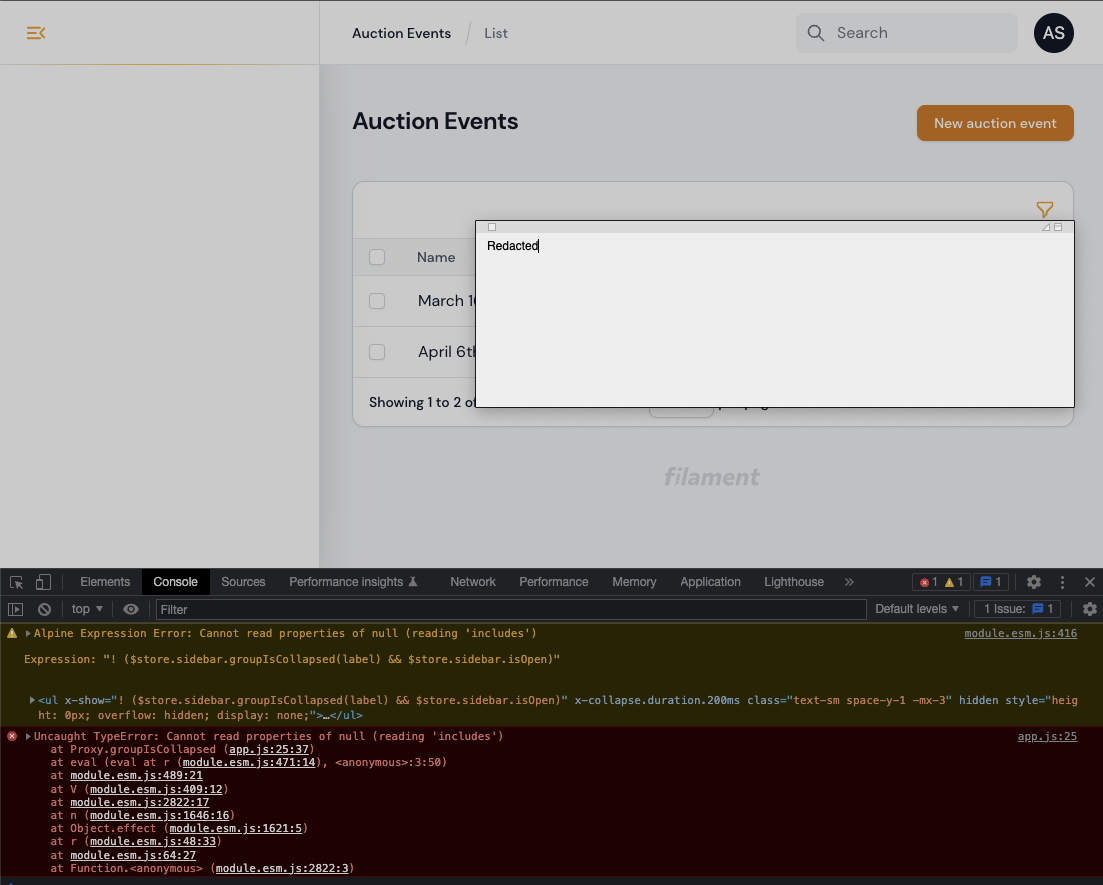Open the Lighthouse tab
Screen dimensions: 1103x885
coord(793,582)
